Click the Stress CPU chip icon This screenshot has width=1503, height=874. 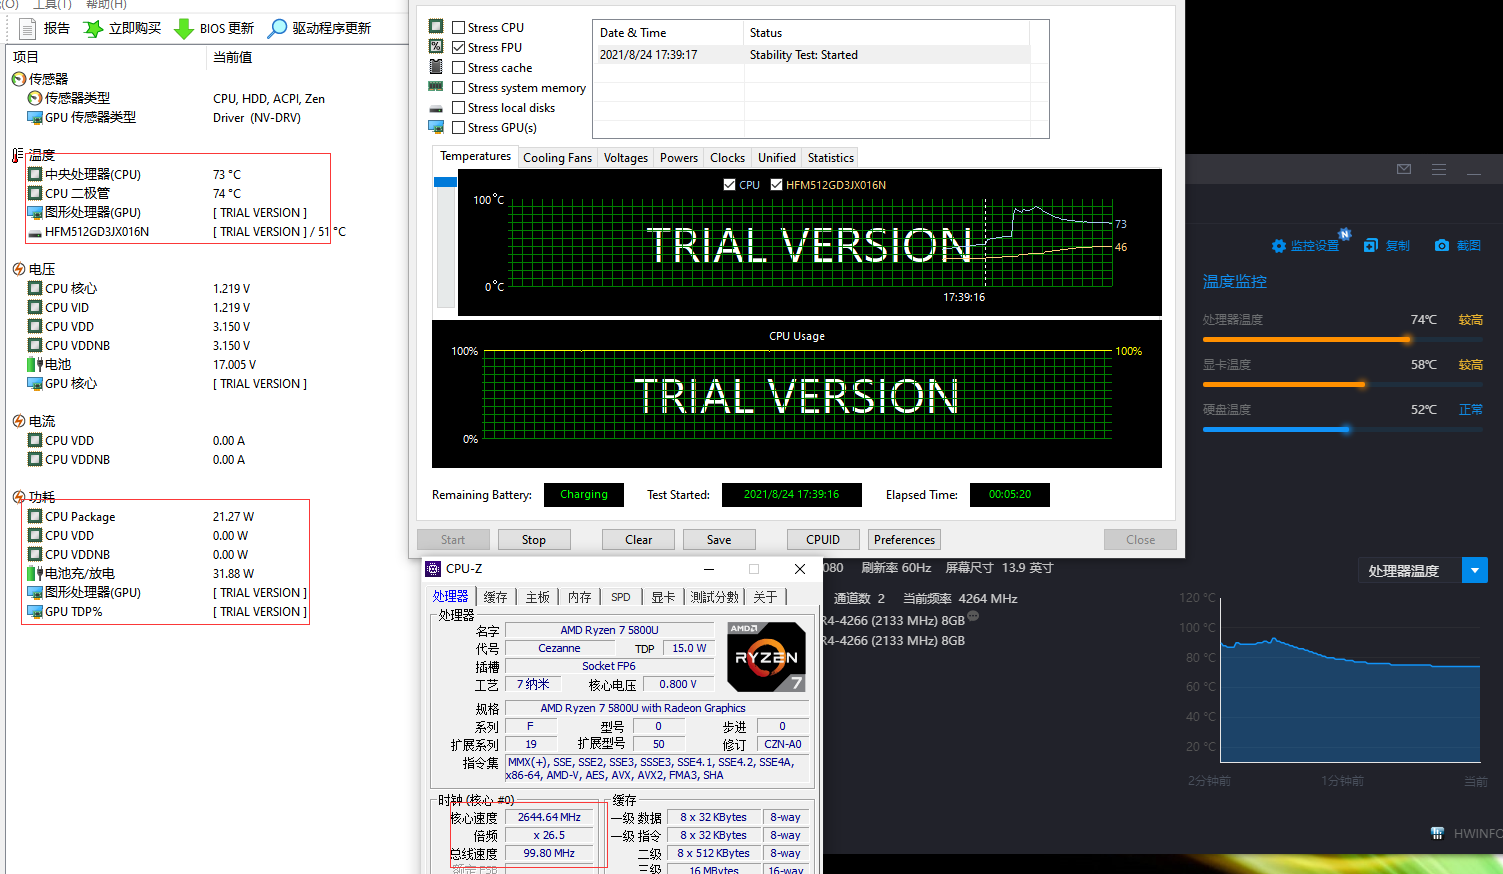tap(436, 26)
